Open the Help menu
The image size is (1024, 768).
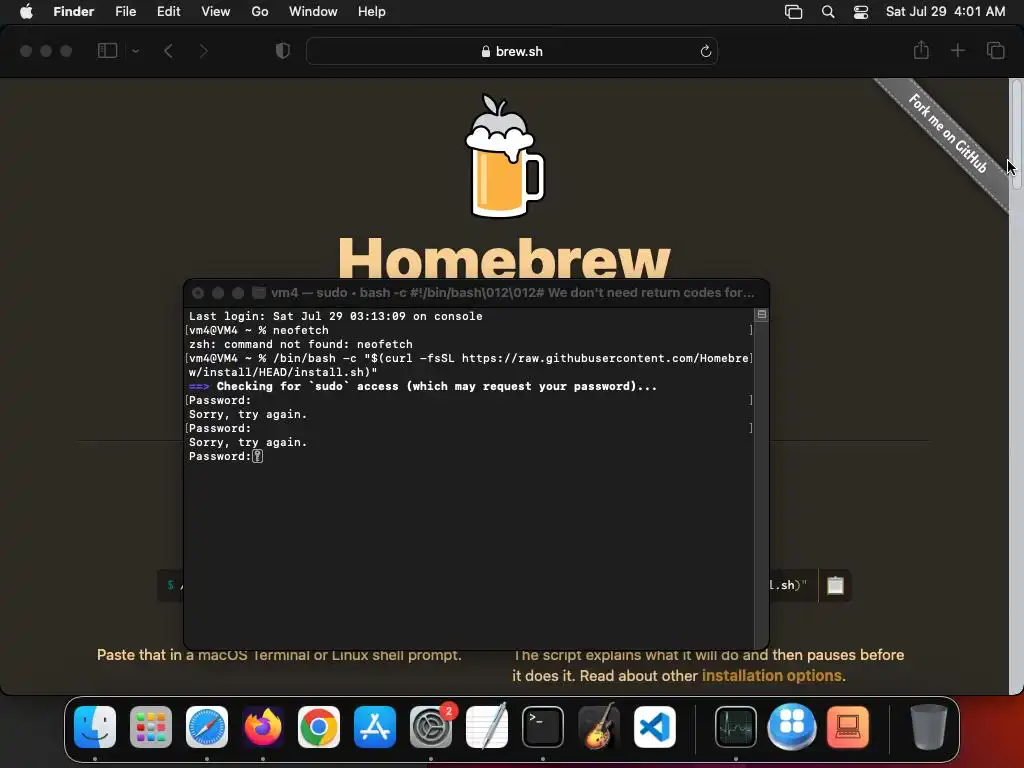point(372,12)
